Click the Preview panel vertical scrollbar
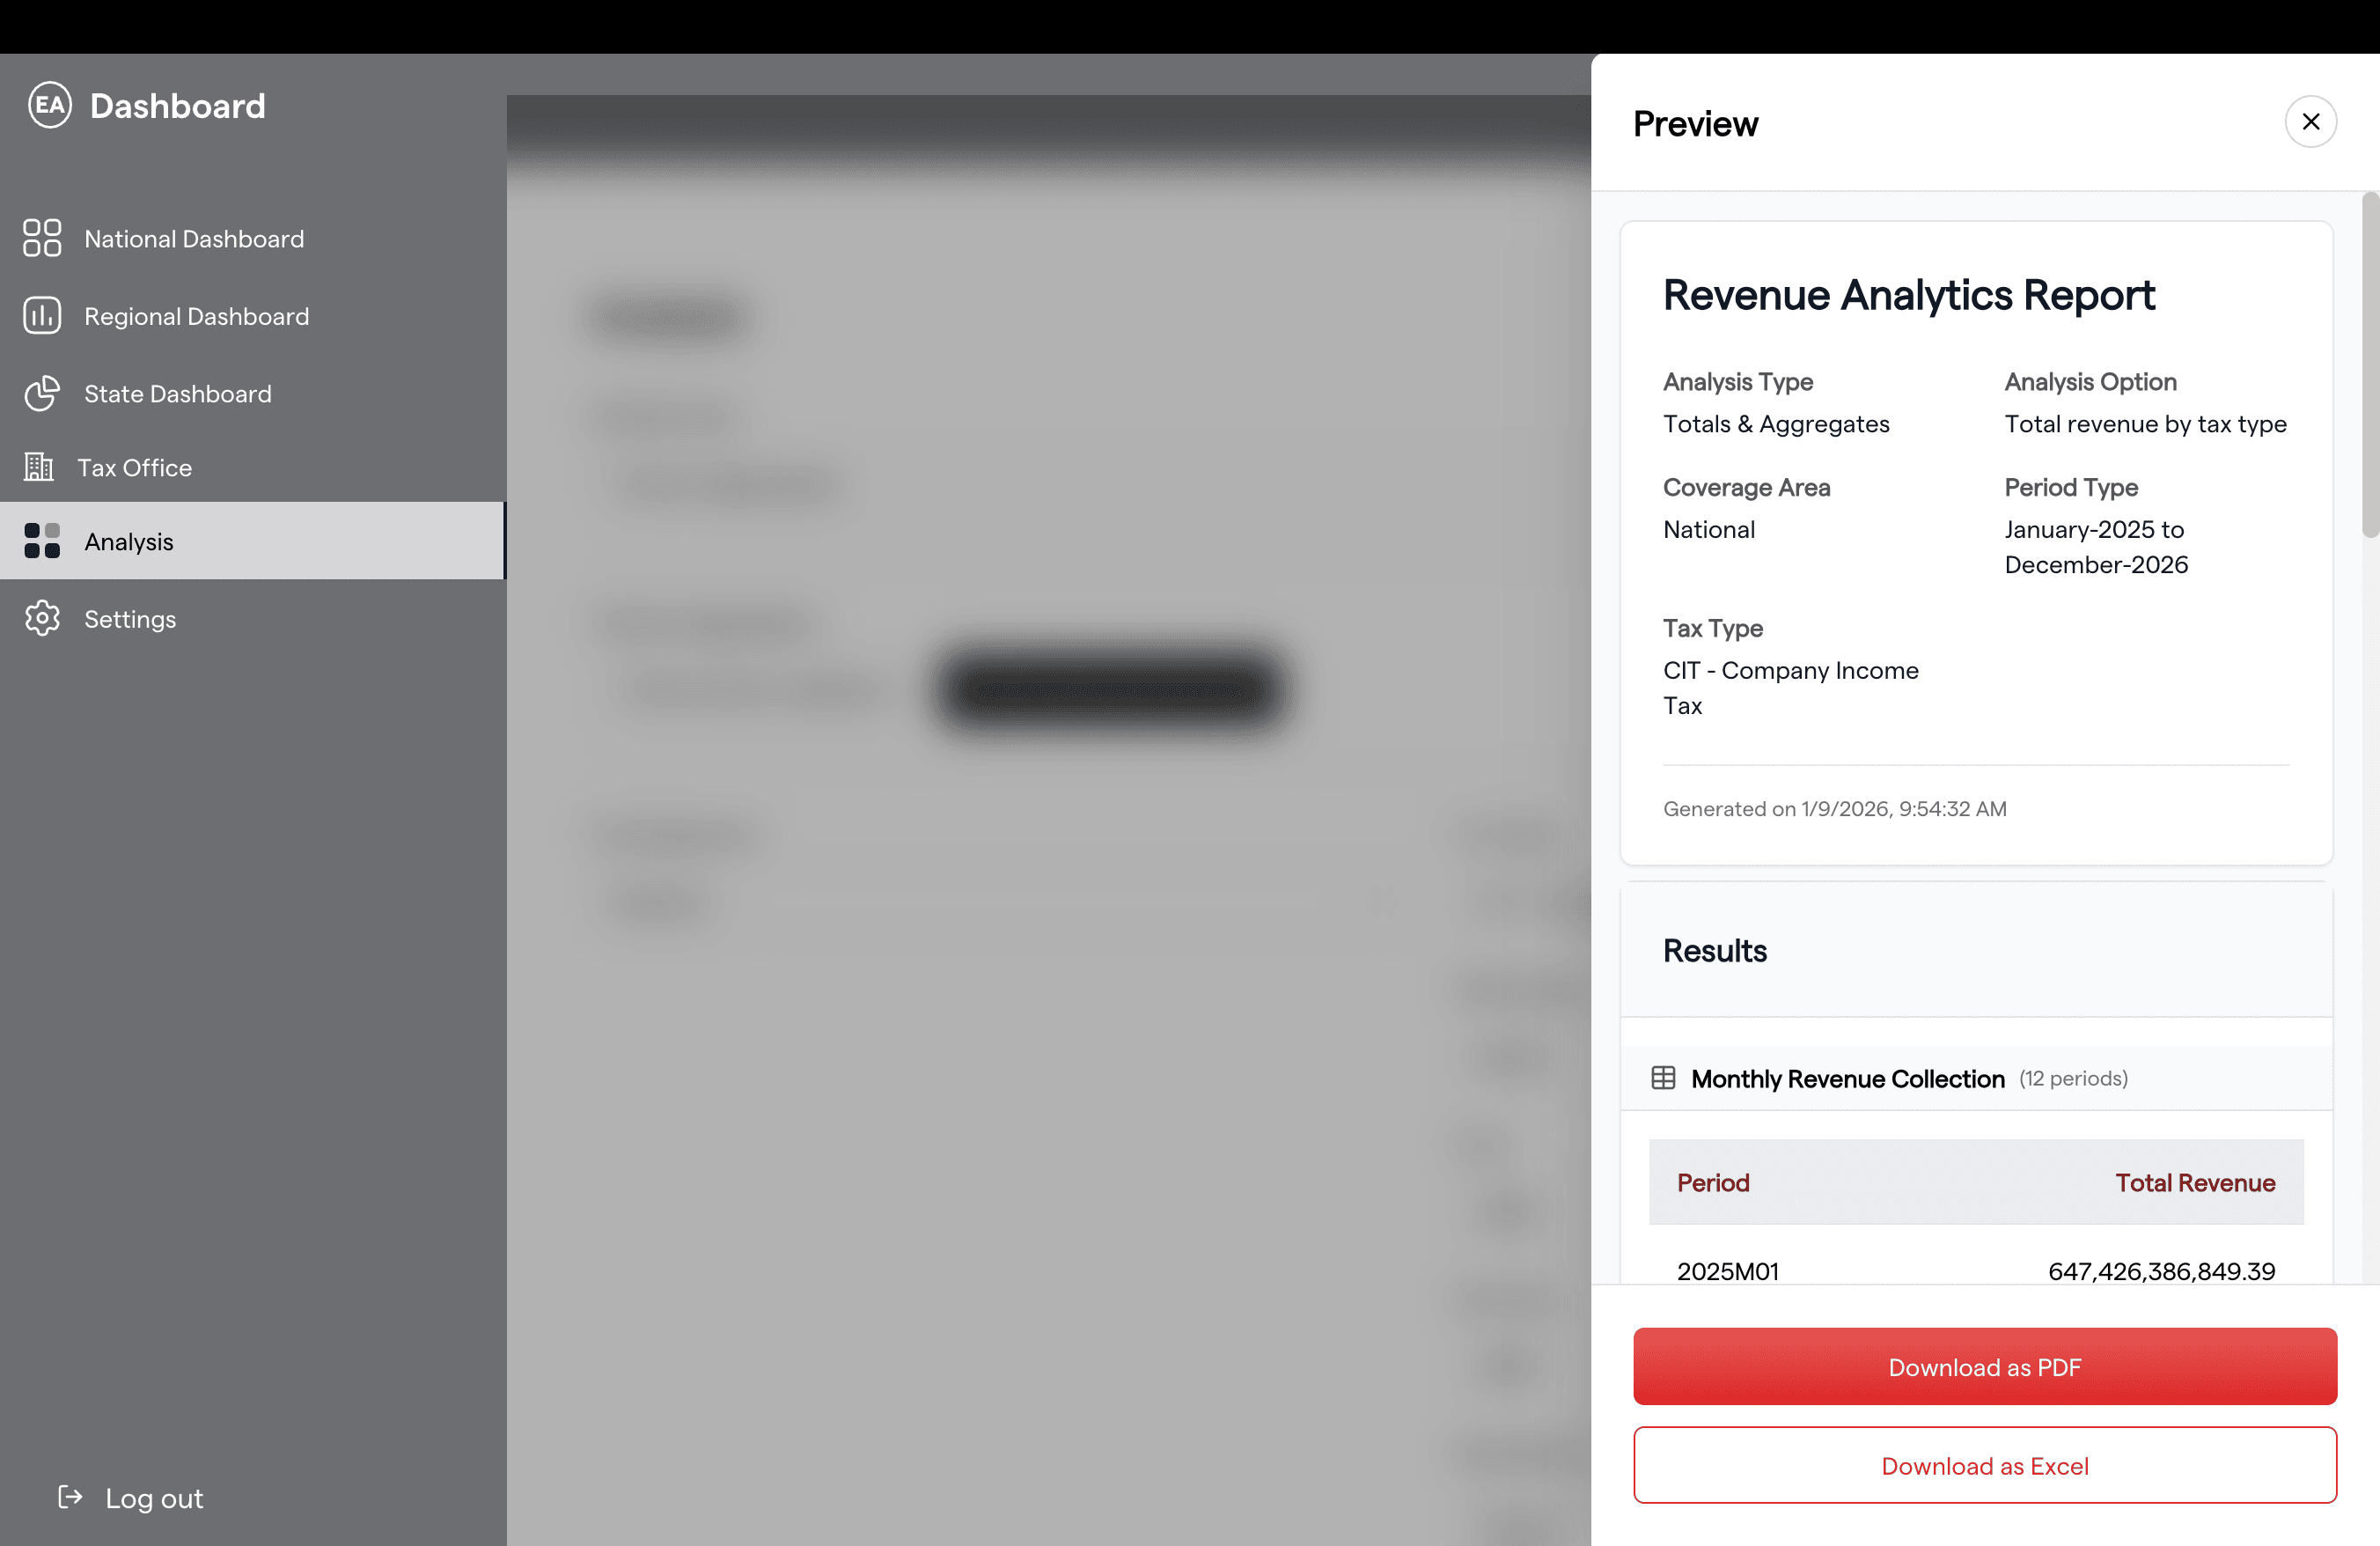 click(2369, 365)
